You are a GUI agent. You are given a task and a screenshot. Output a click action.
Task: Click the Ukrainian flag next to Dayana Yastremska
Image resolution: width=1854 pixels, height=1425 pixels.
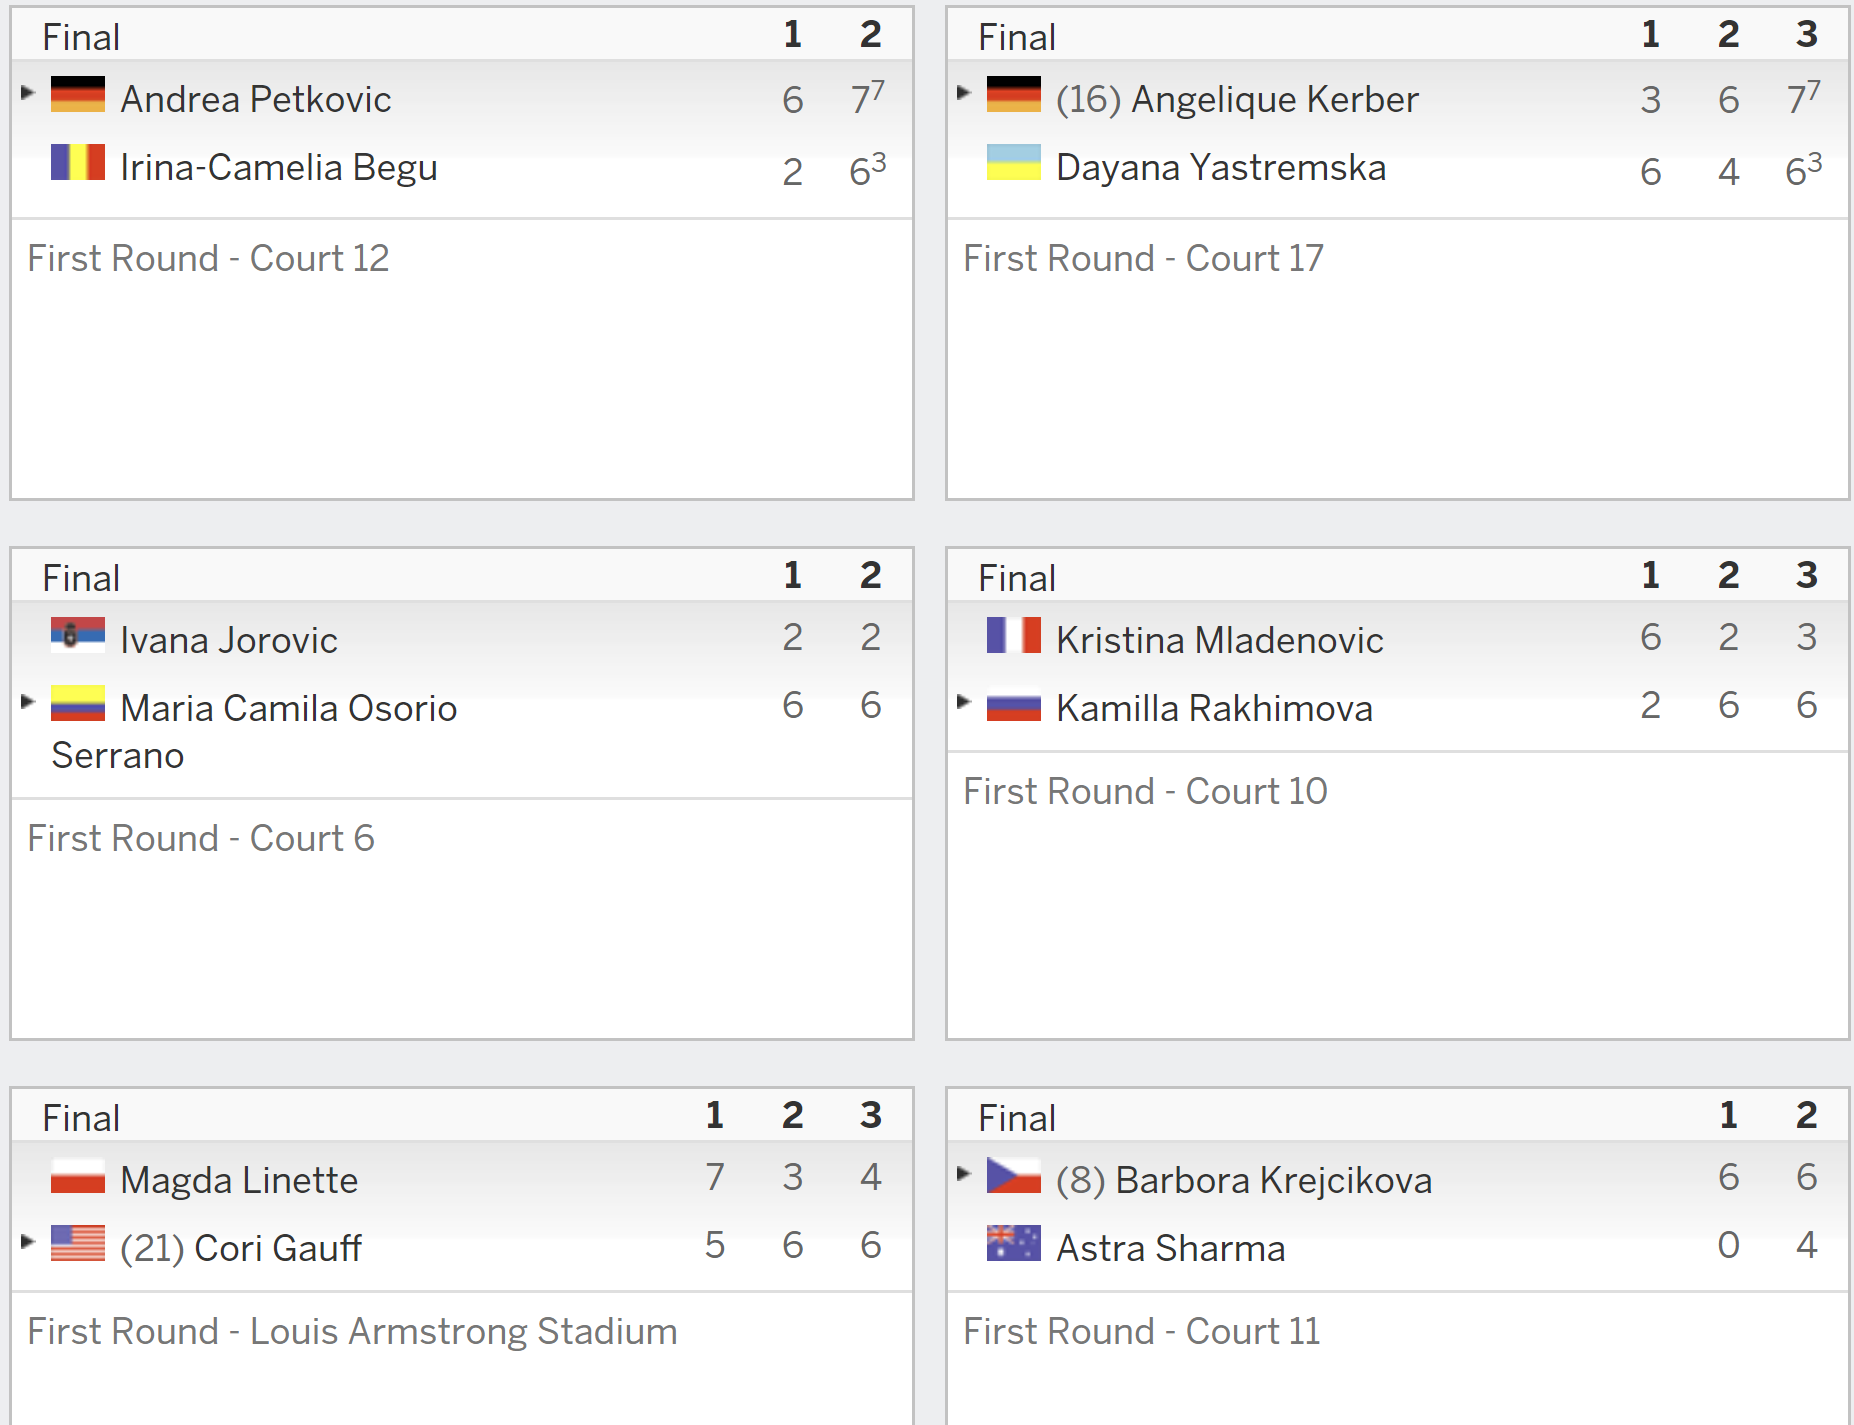click(1014, 162)
